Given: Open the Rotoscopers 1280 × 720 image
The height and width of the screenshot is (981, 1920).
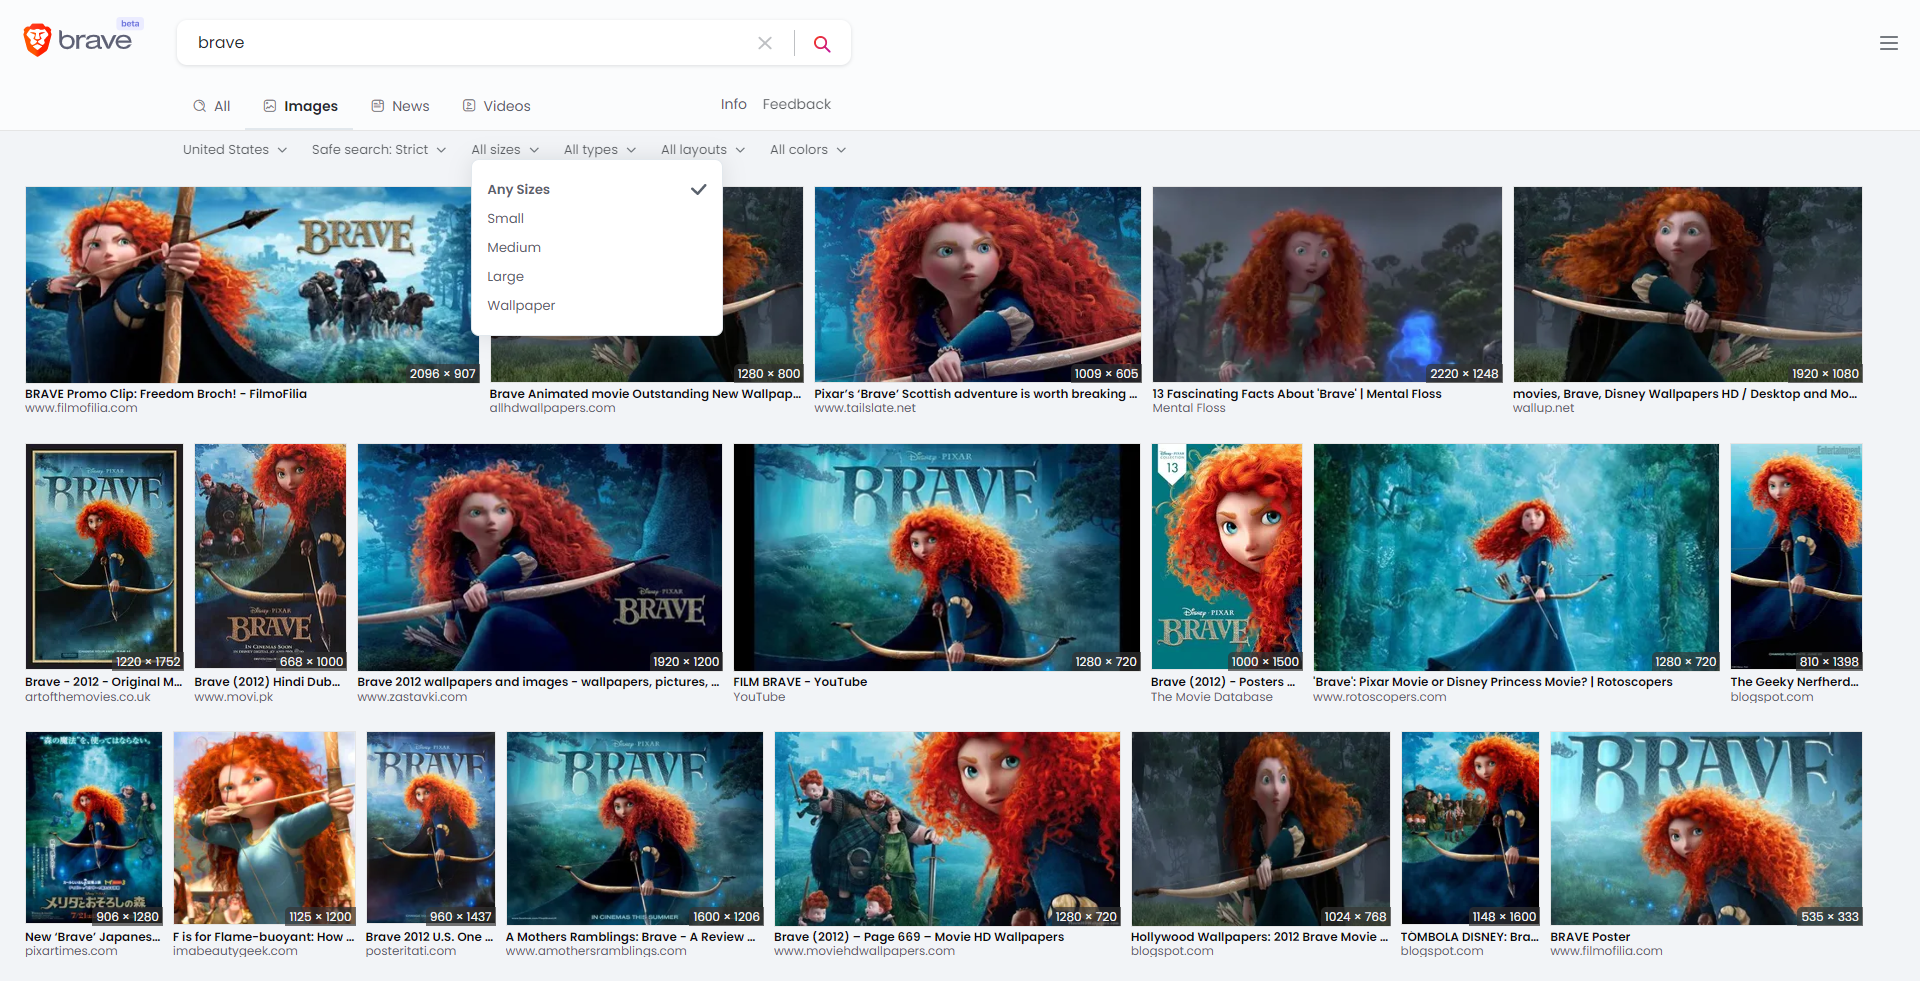Looking at the screenshot, I should tap(1516, 556).
